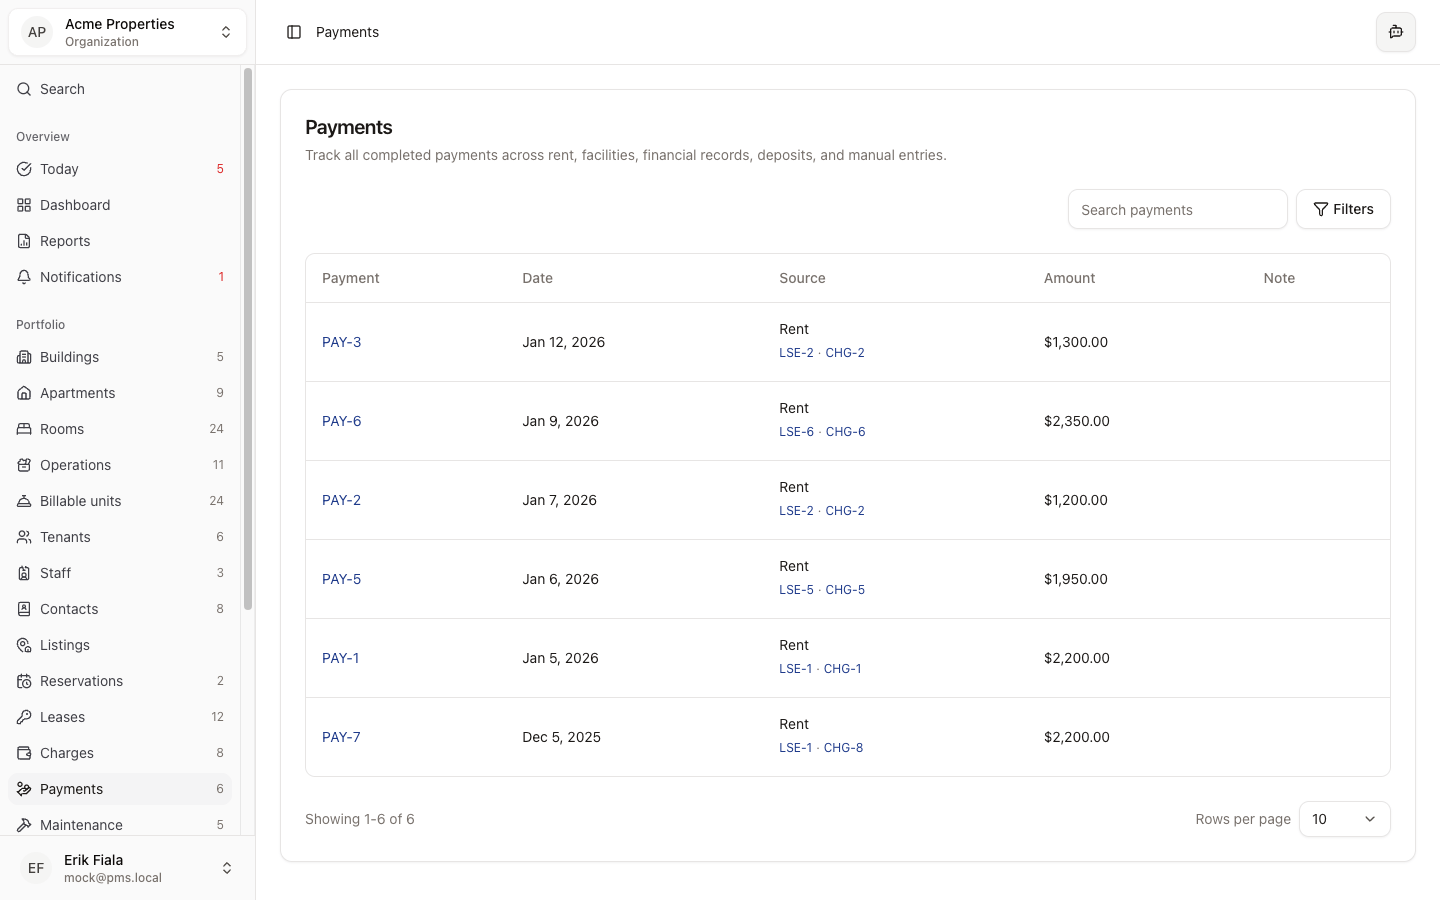The width and height of the screenshot is (1440, 900).
Task: Follow the LSE-6 lease link
Action: tap(796, 432)
